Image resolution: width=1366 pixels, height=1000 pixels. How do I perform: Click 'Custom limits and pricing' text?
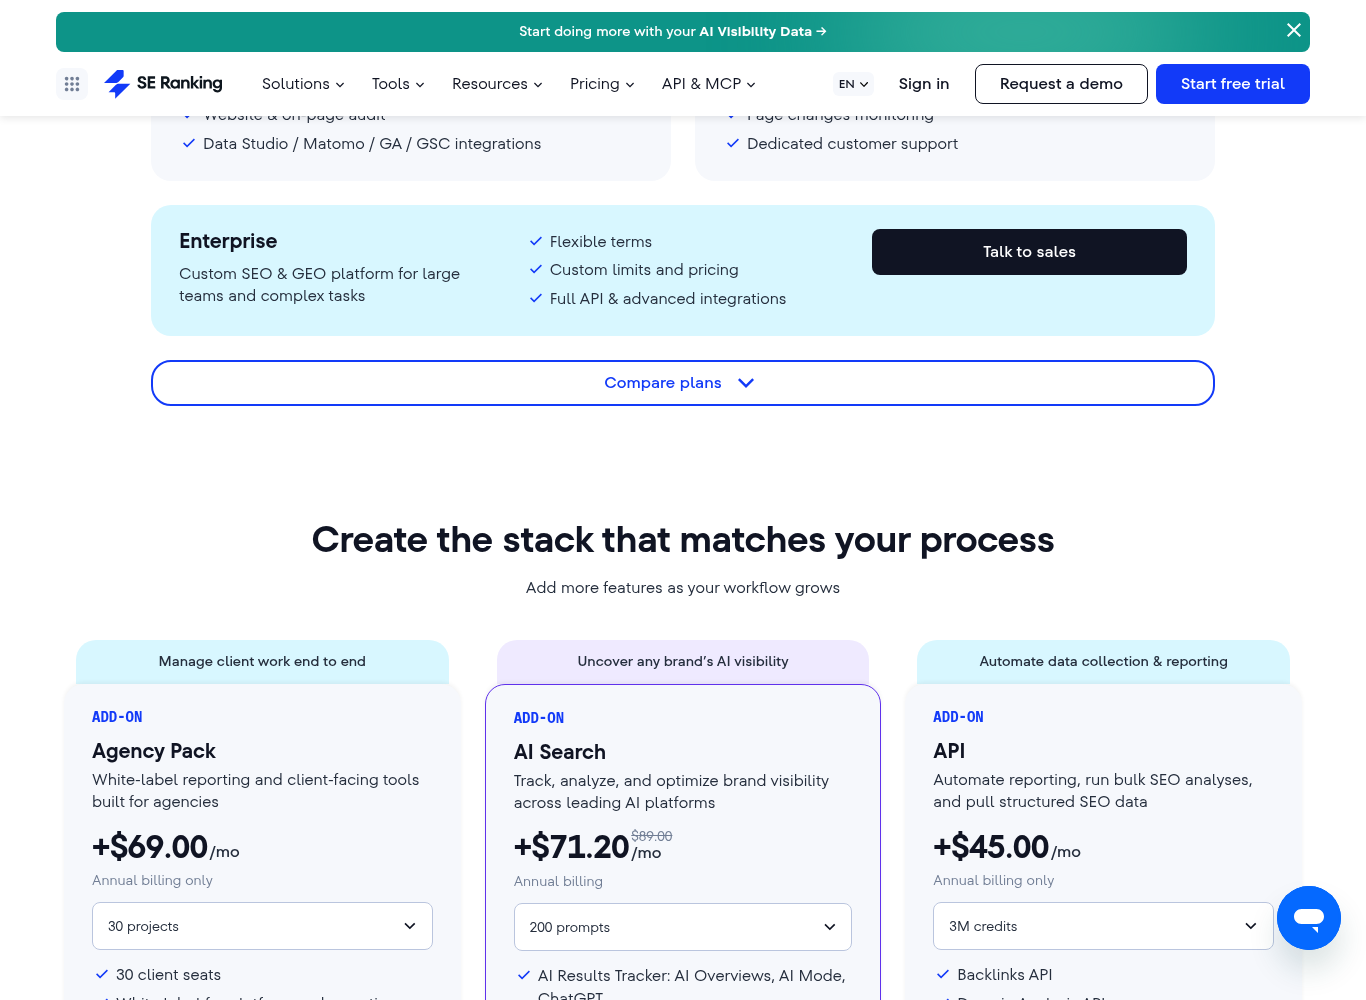tap(644, 270)
